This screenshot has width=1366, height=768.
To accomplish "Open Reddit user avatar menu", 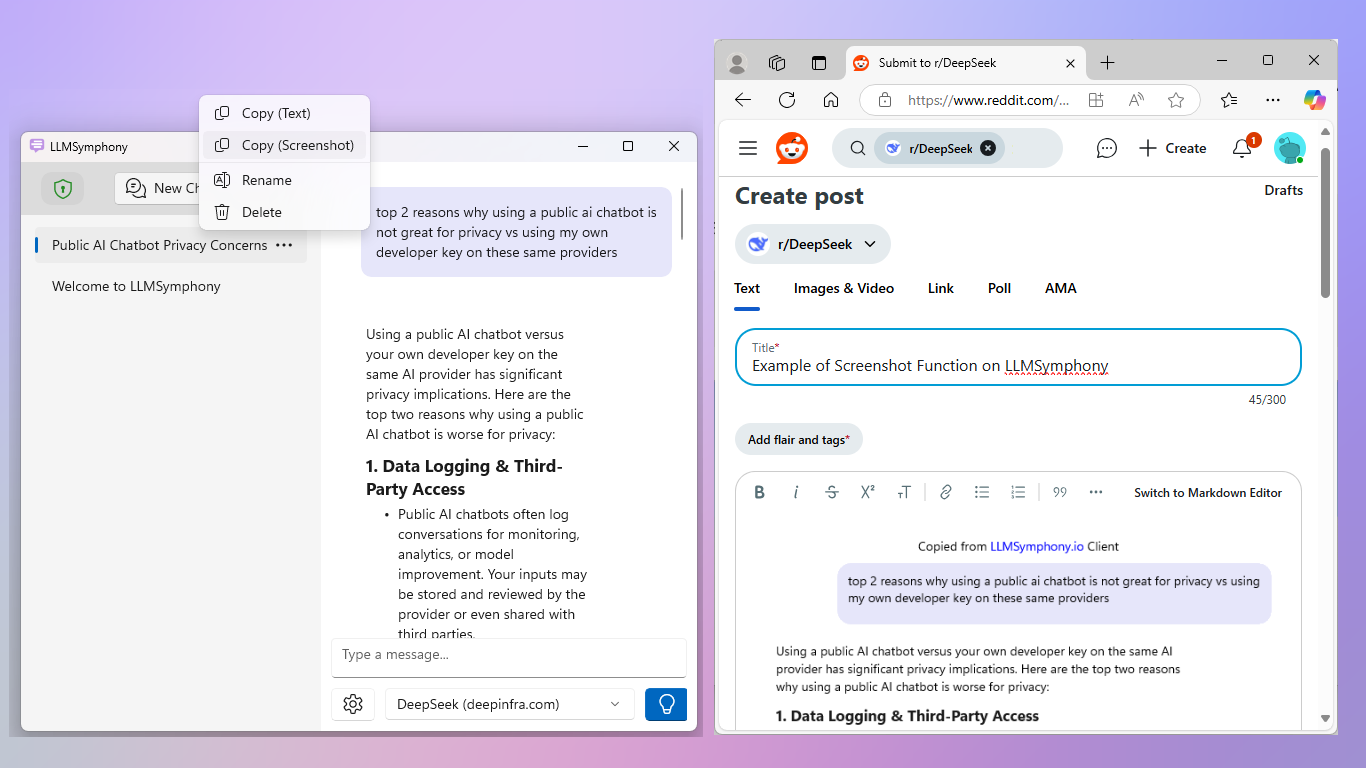I will pos(1289,148).
